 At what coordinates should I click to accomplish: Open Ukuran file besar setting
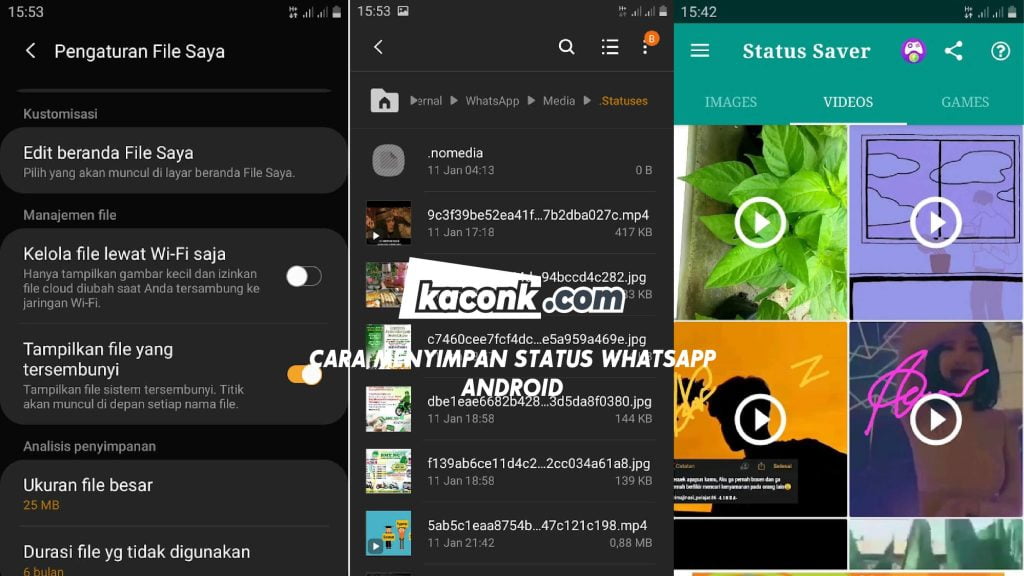pyautogui.click(x=174, y=494)
